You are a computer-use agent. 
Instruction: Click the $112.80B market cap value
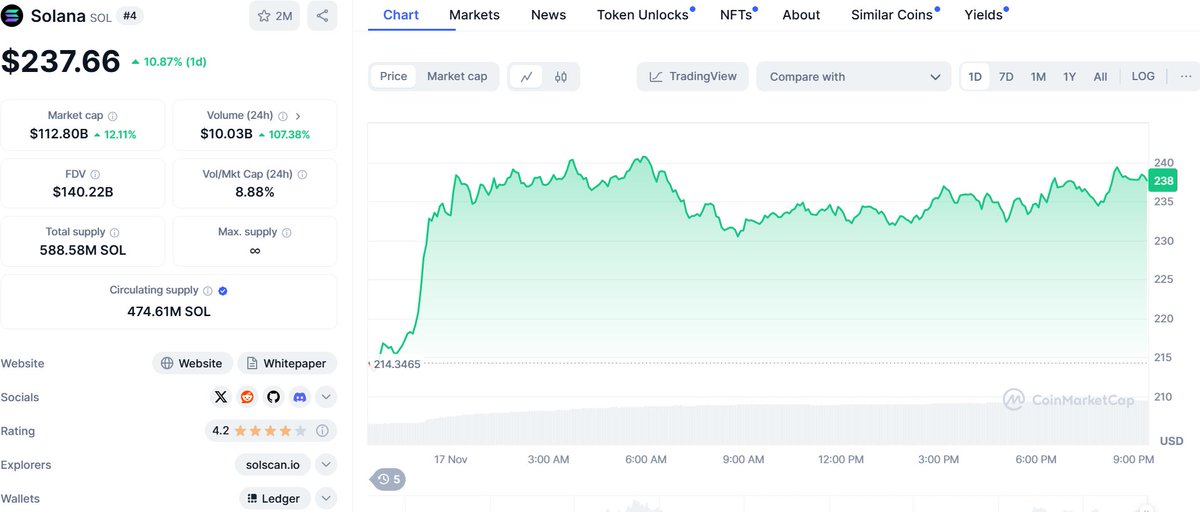pos(59,134)
